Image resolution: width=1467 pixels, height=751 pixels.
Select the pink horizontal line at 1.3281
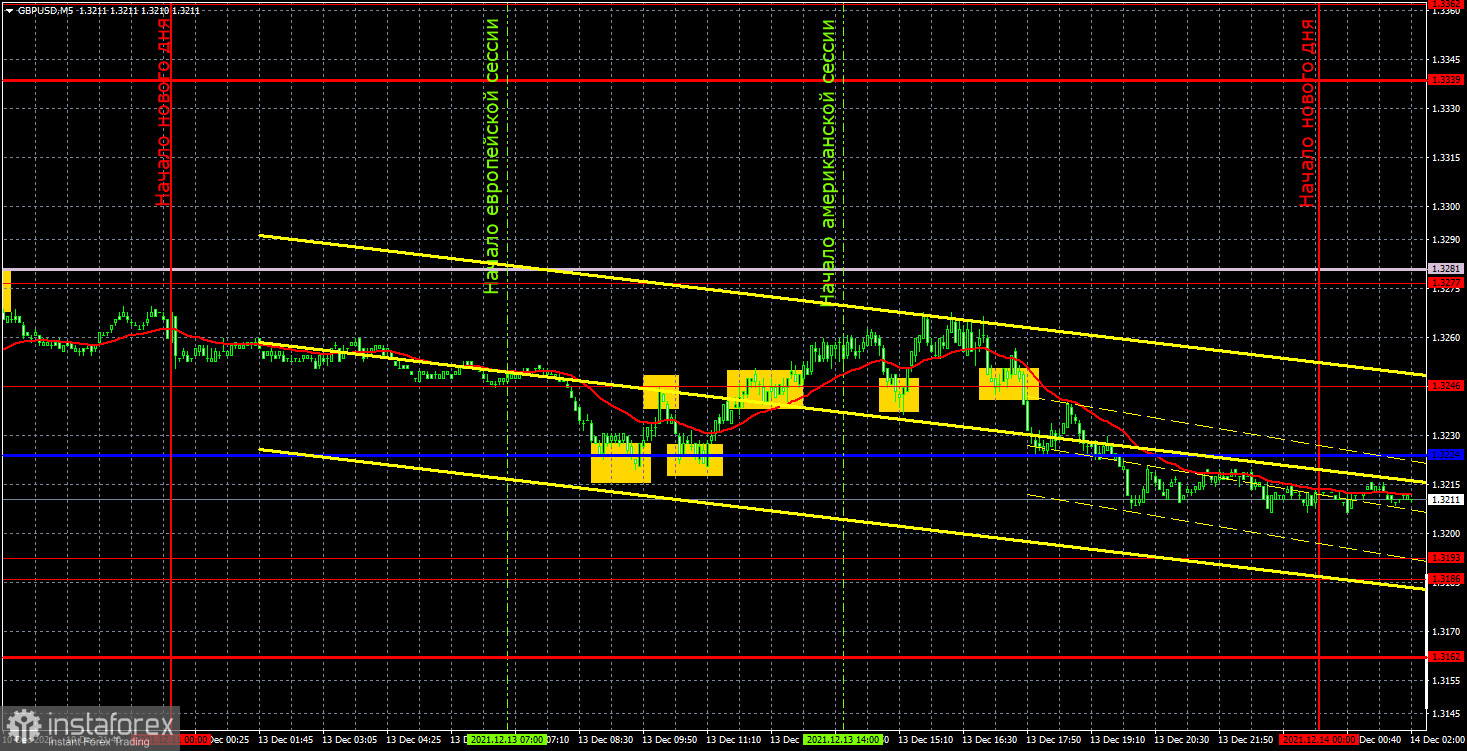tap(713, 269)
